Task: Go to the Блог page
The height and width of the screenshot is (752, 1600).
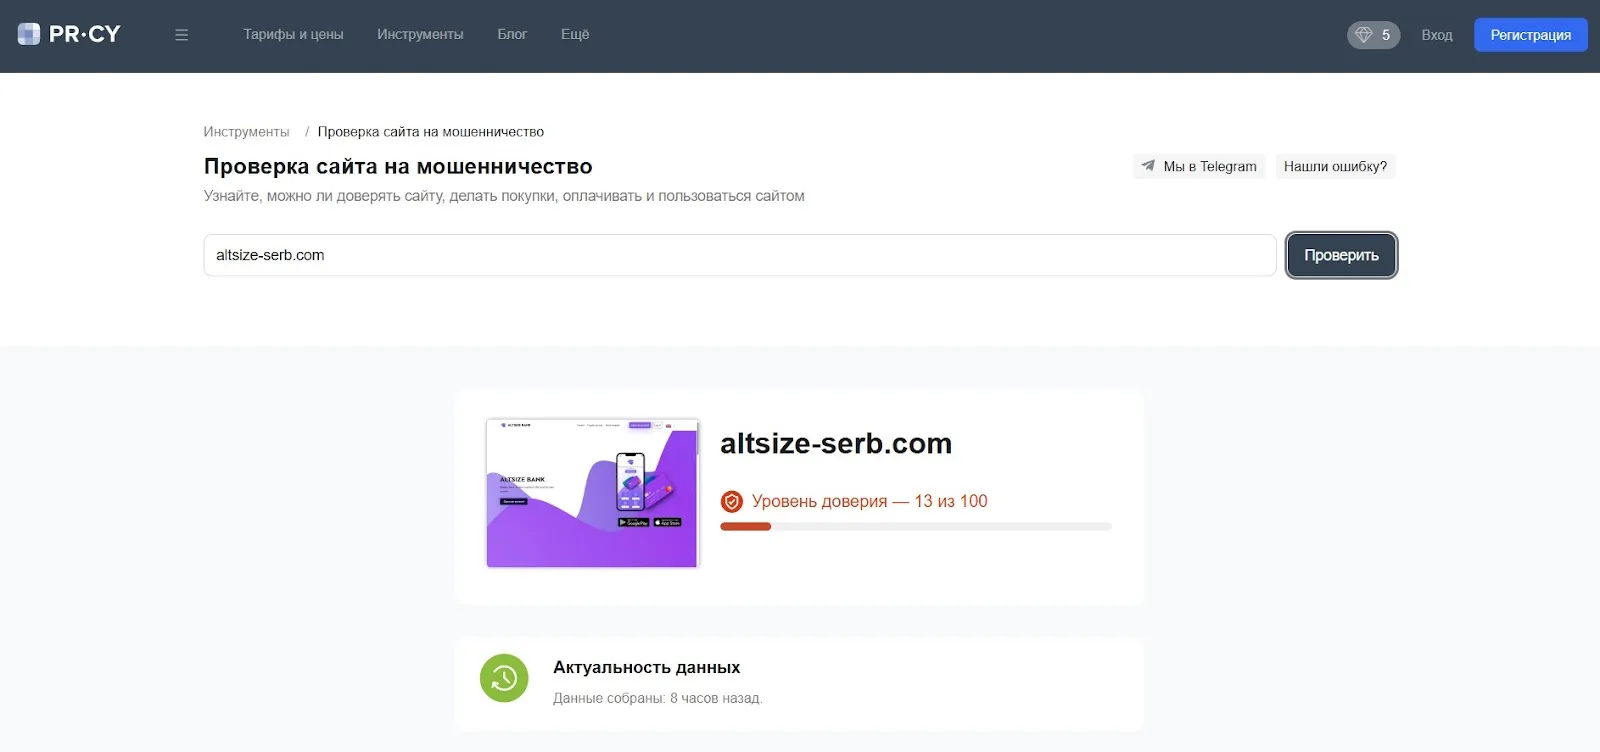Action: point(512,34)
